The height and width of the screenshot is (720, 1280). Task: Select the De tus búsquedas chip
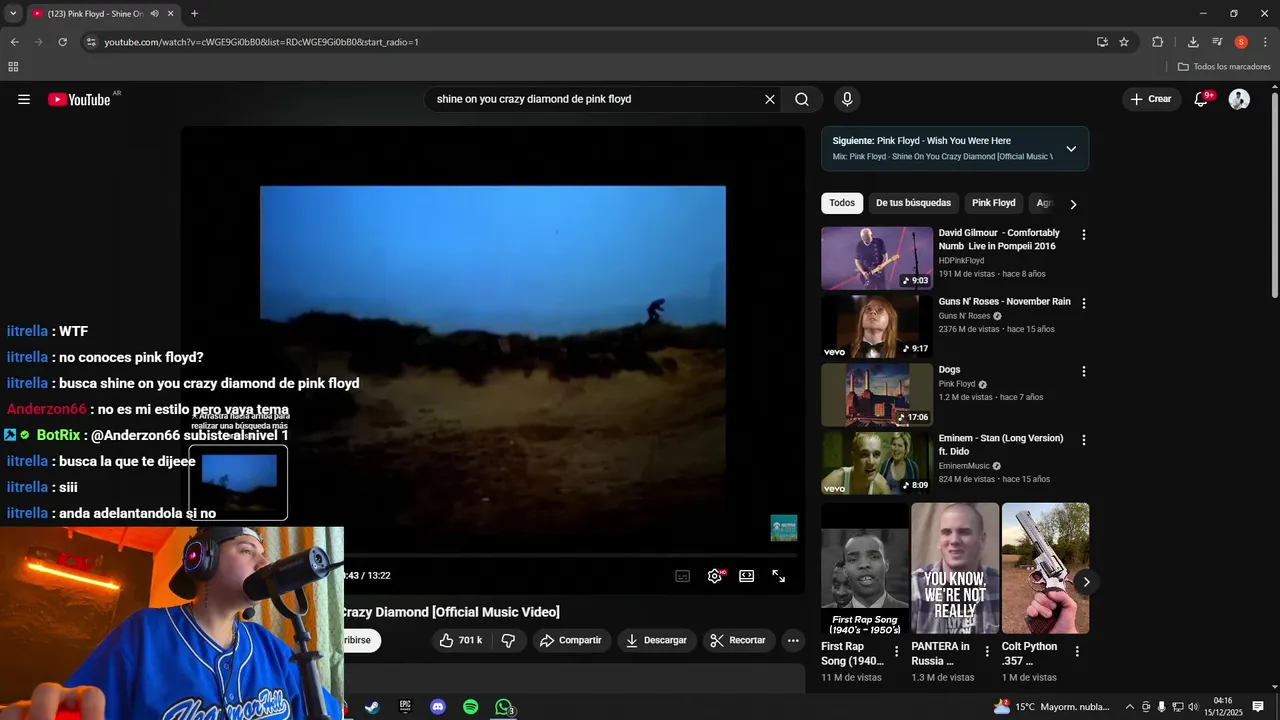click(913, 203)
